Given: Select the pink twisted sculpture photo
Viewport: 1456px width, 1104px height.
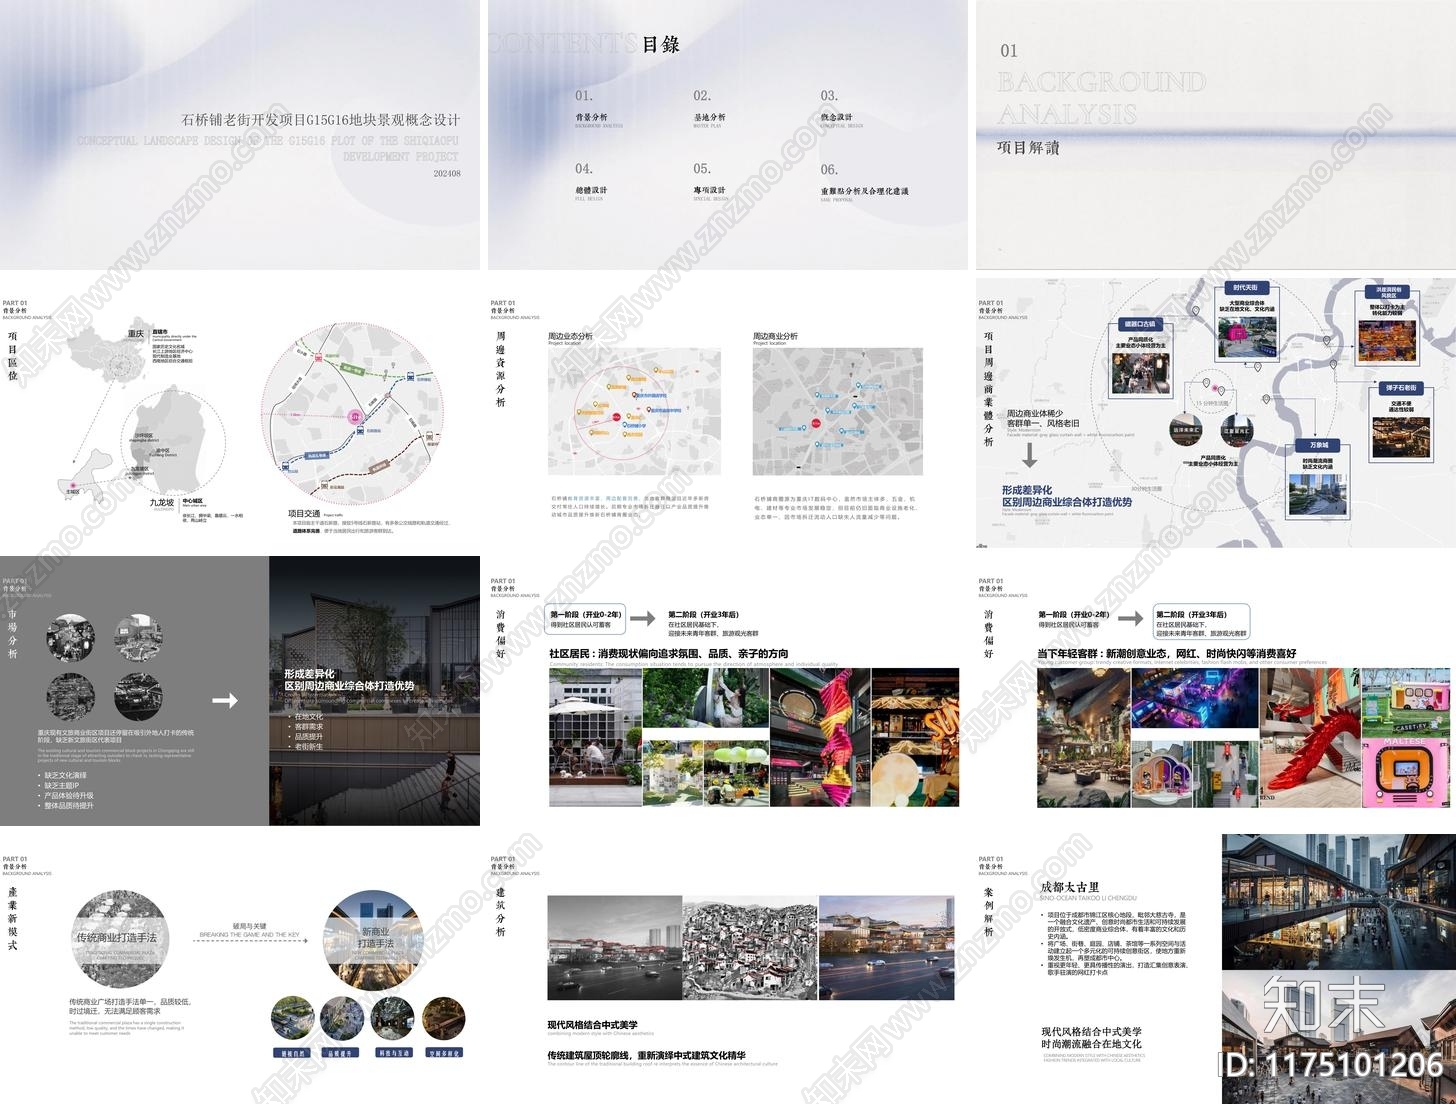Looking at the screenshot, I should [820, 738].
